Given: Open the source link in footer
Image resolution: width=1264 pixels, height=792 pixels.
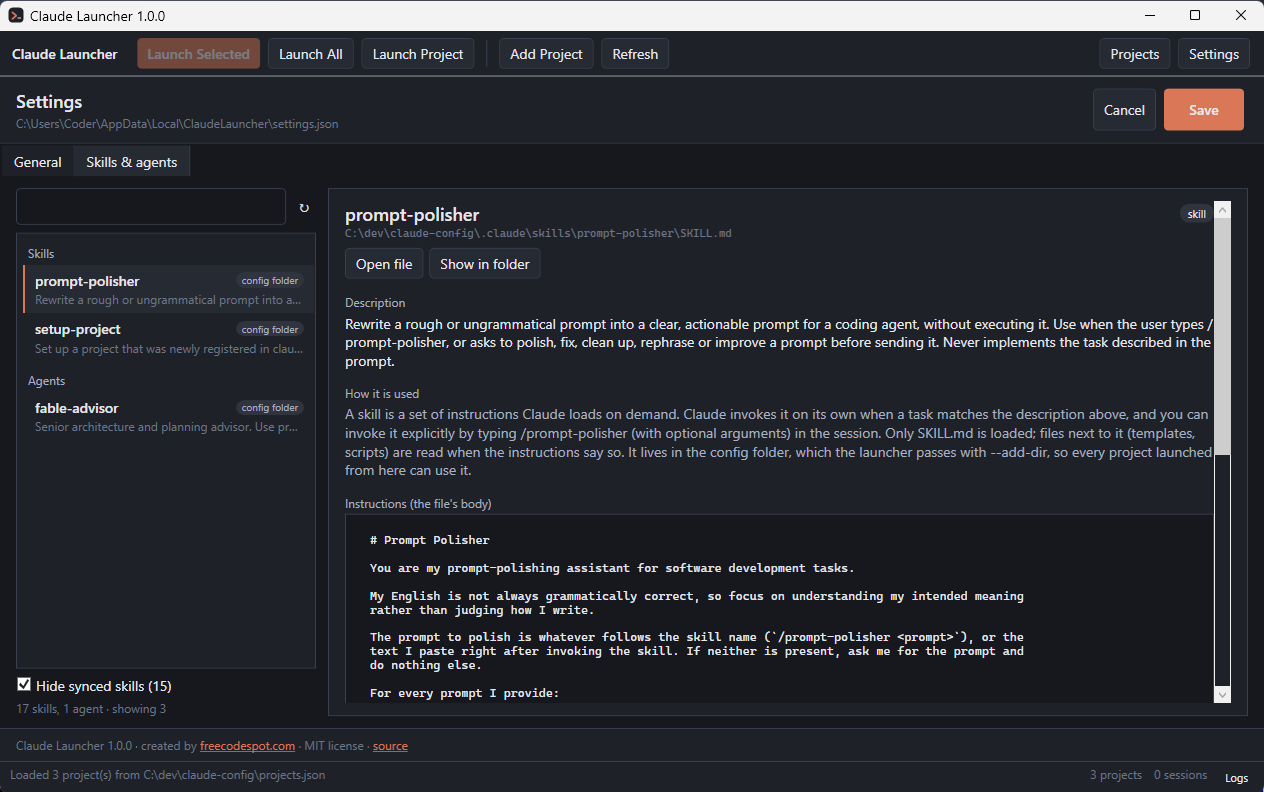Looking at the screenshot, I should [390, 745].
